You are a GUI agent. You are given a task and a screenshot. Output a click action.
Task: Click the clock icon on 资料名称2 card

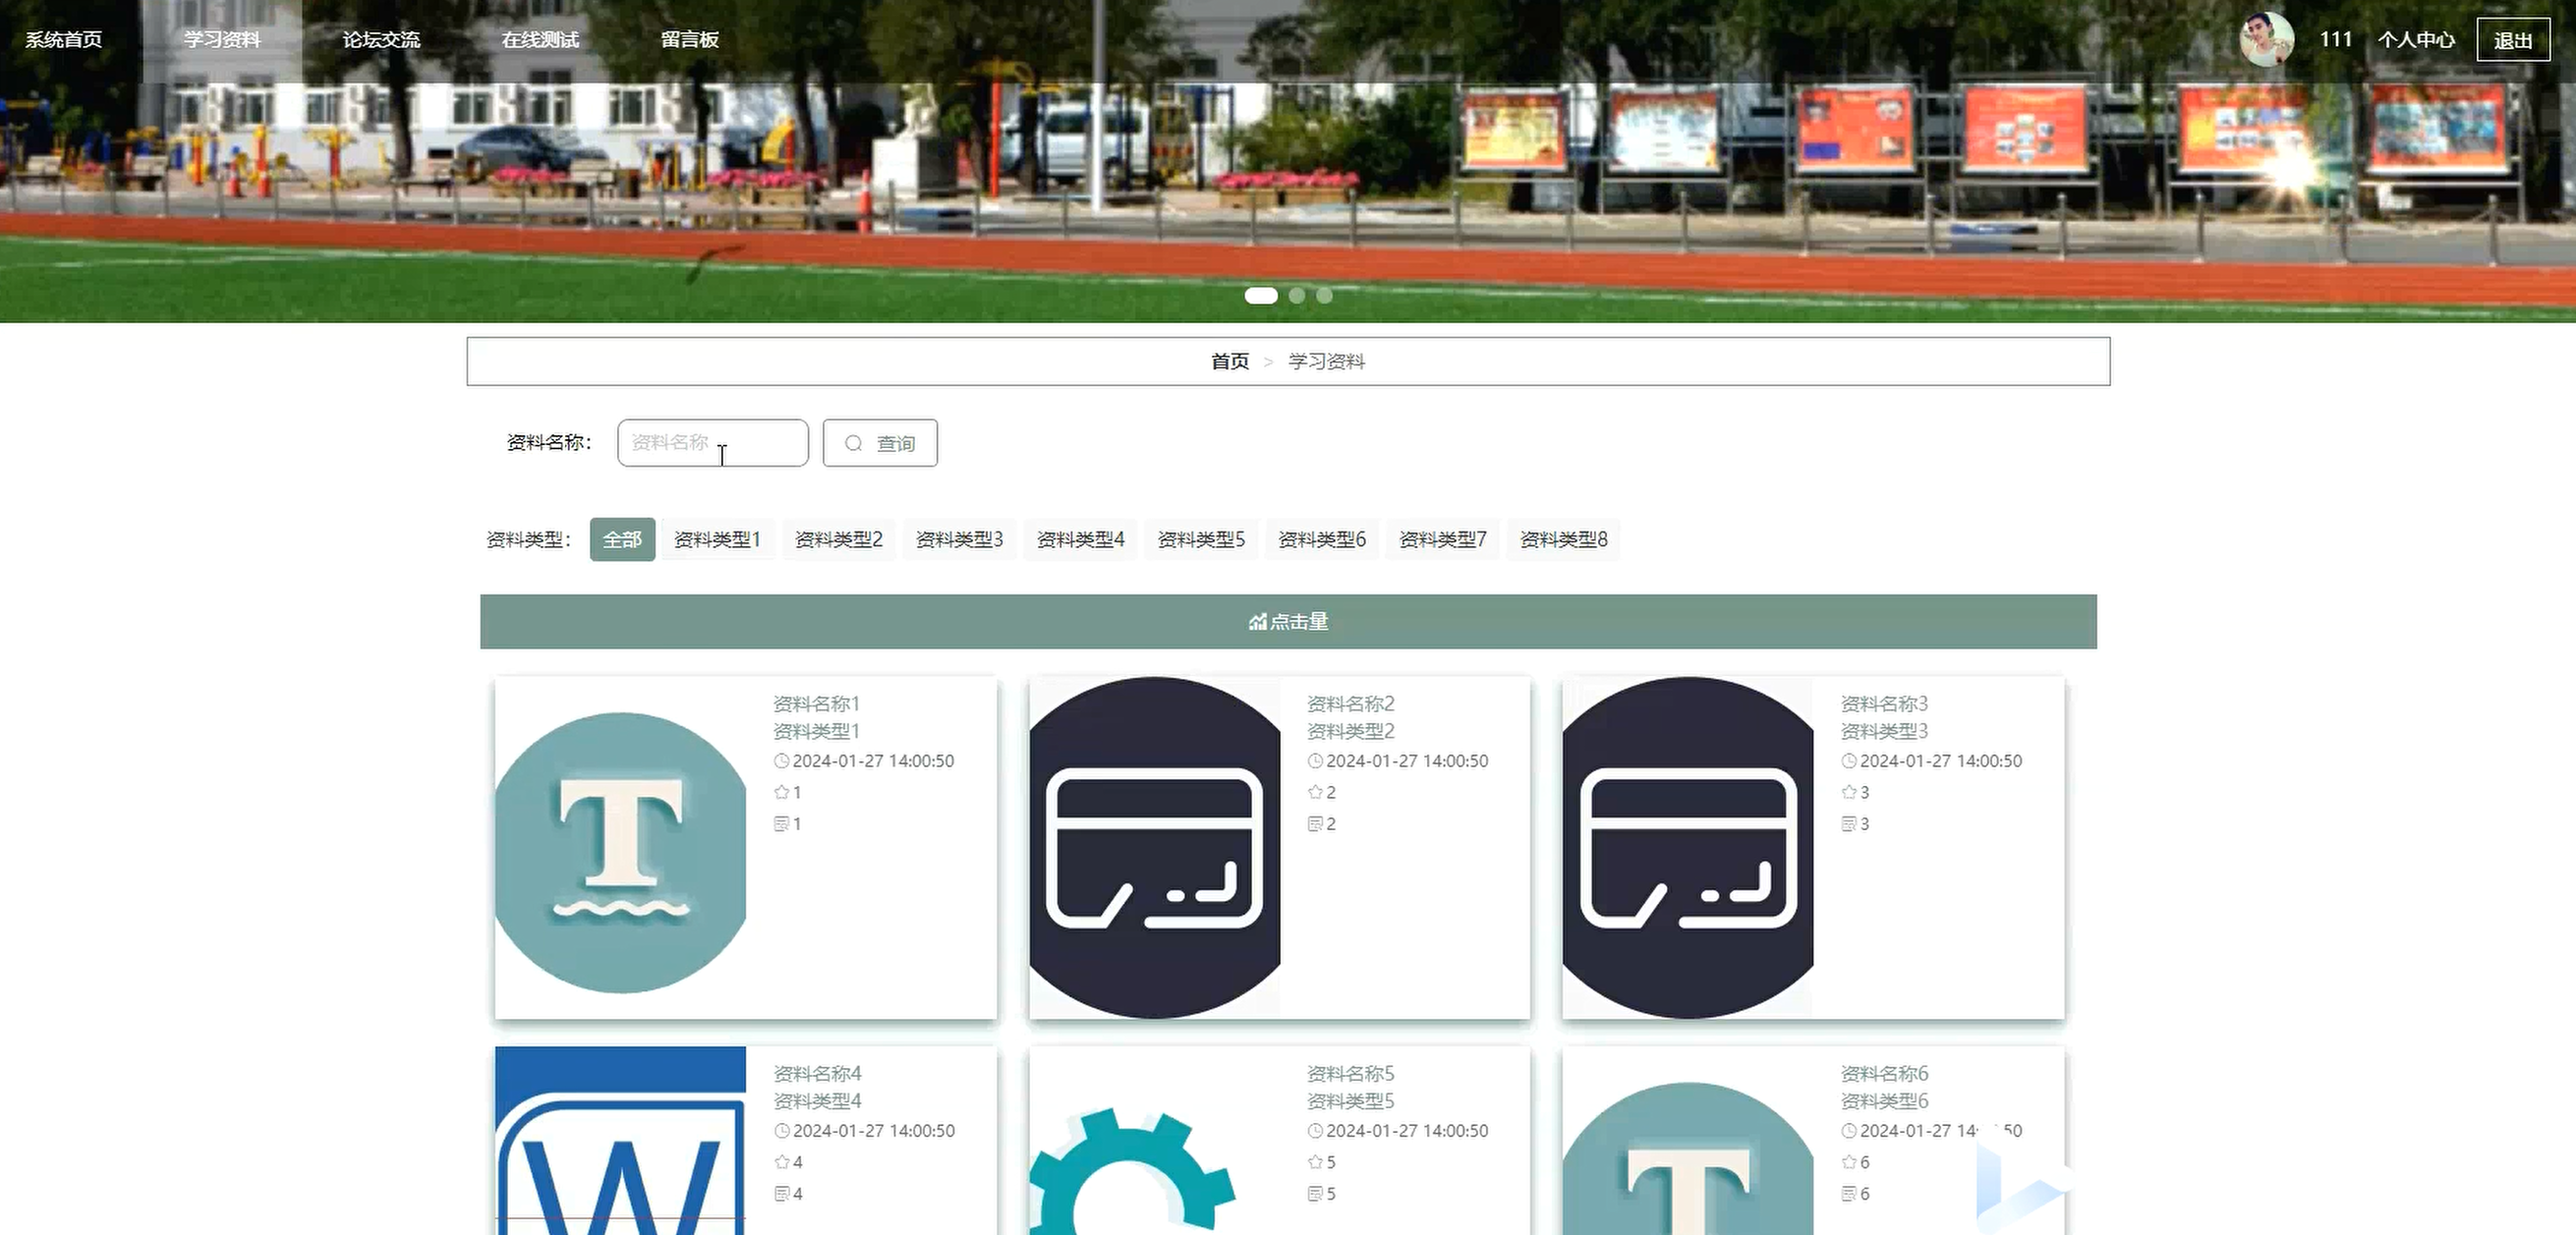1315,761
